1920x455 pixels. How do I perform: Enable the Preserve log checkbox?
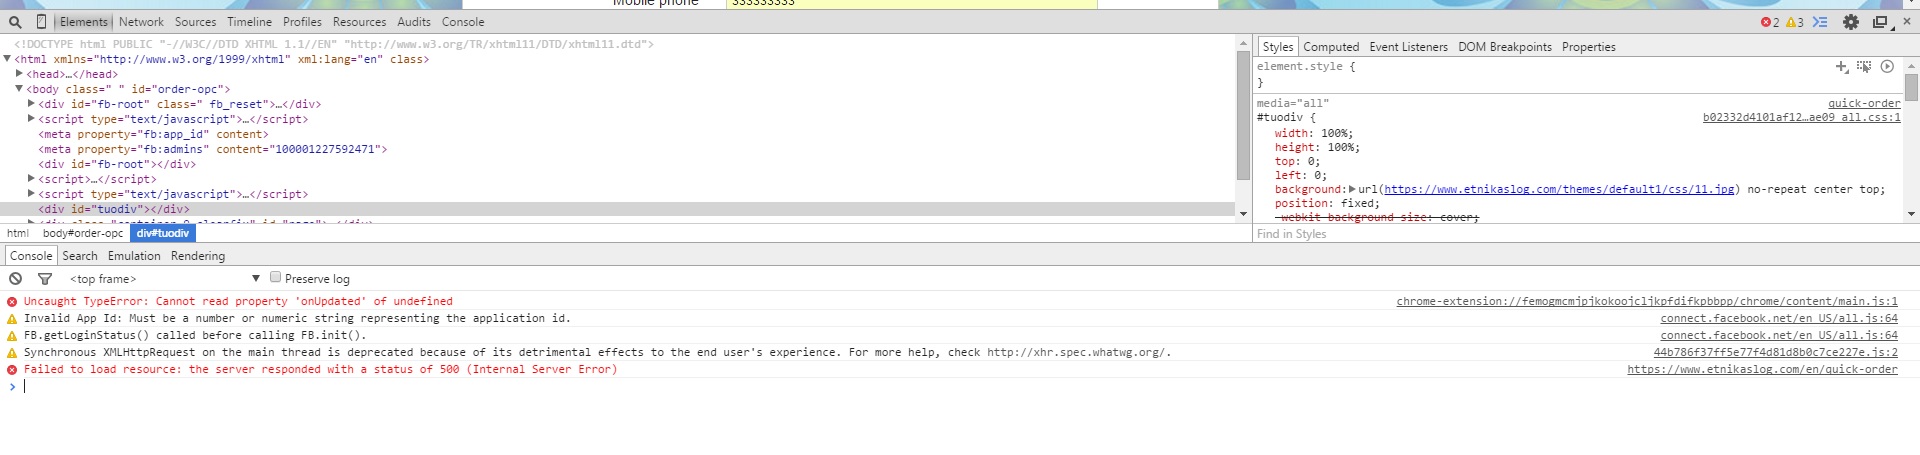[275, 277]
